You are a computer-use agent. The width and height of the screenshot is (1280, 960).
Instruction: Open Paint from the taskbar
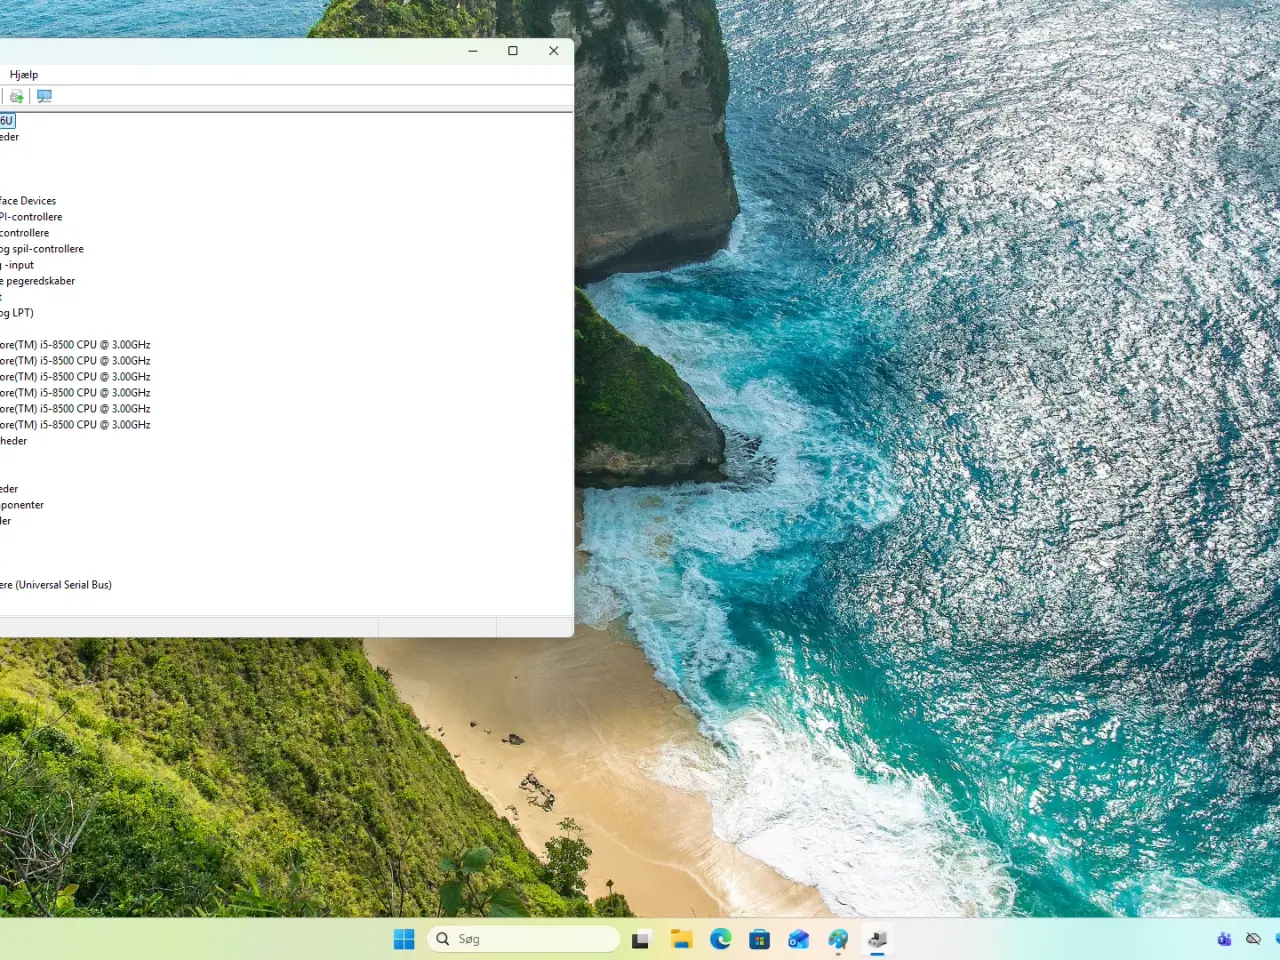pos(838,938)
